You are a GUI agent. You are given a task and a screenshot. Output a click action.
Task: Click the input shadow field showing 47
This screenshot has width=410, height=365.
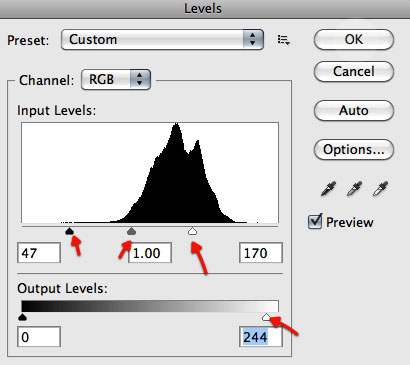[39, 253]
